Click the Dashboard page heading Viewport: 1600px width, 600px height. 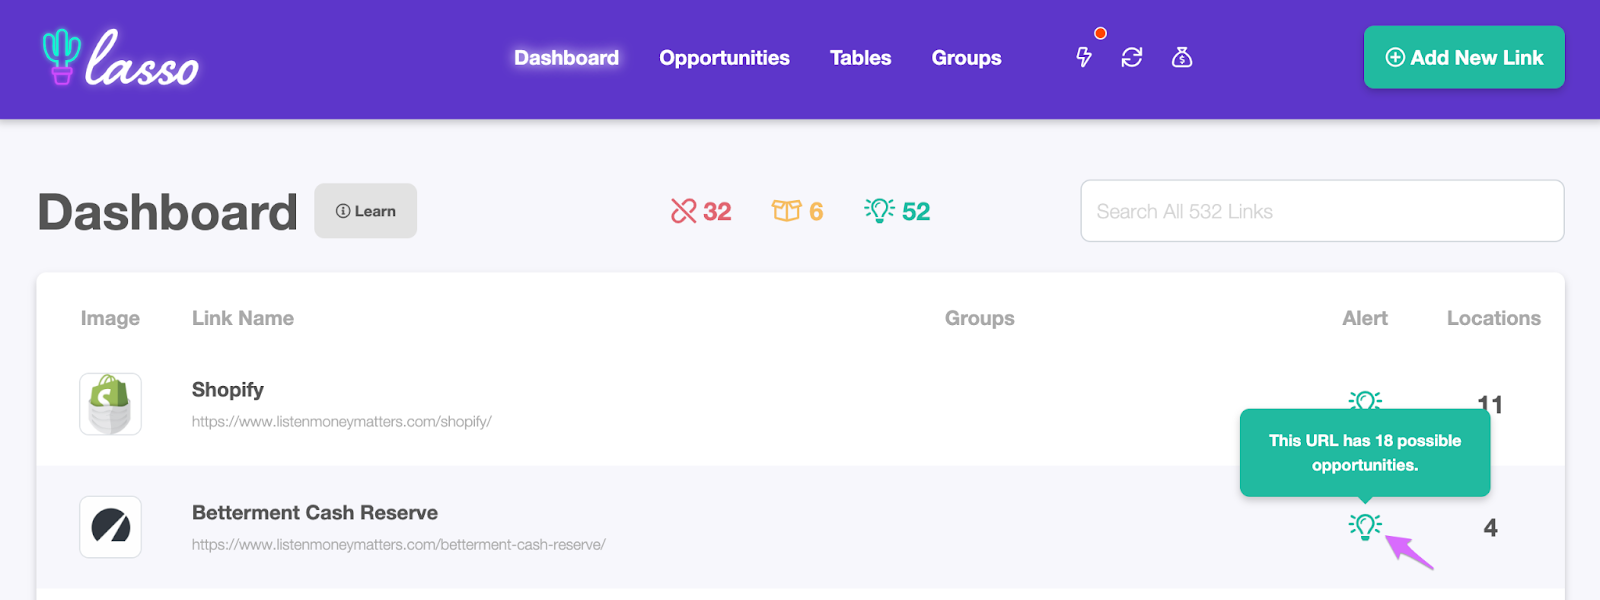168,212
